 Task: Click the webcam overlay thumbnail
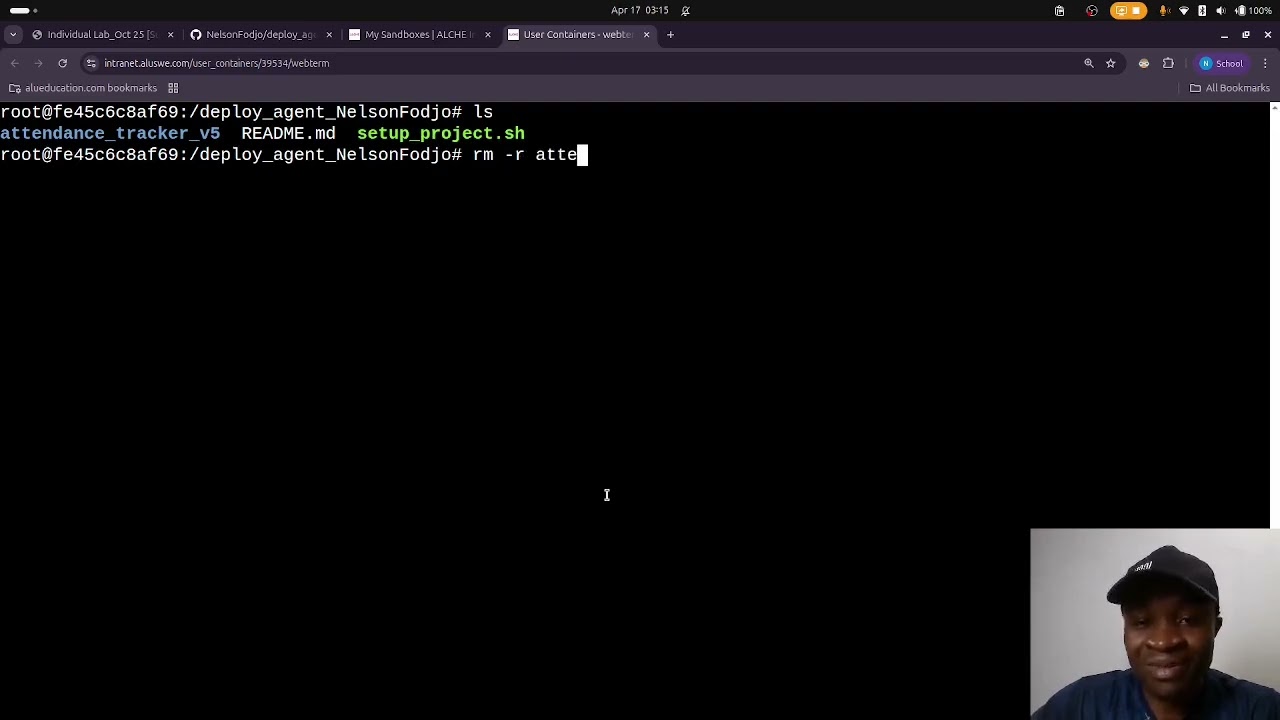click(1155, 624)
